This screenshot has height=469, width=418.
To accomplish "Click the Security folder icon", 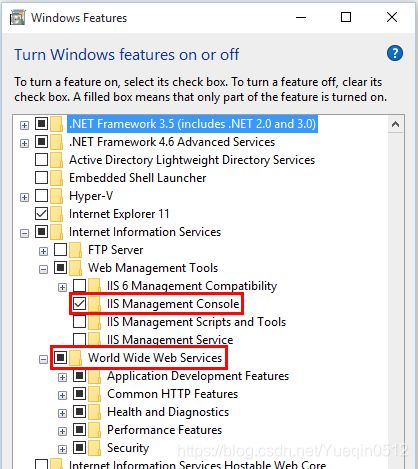I will click(x=95, y=448).
